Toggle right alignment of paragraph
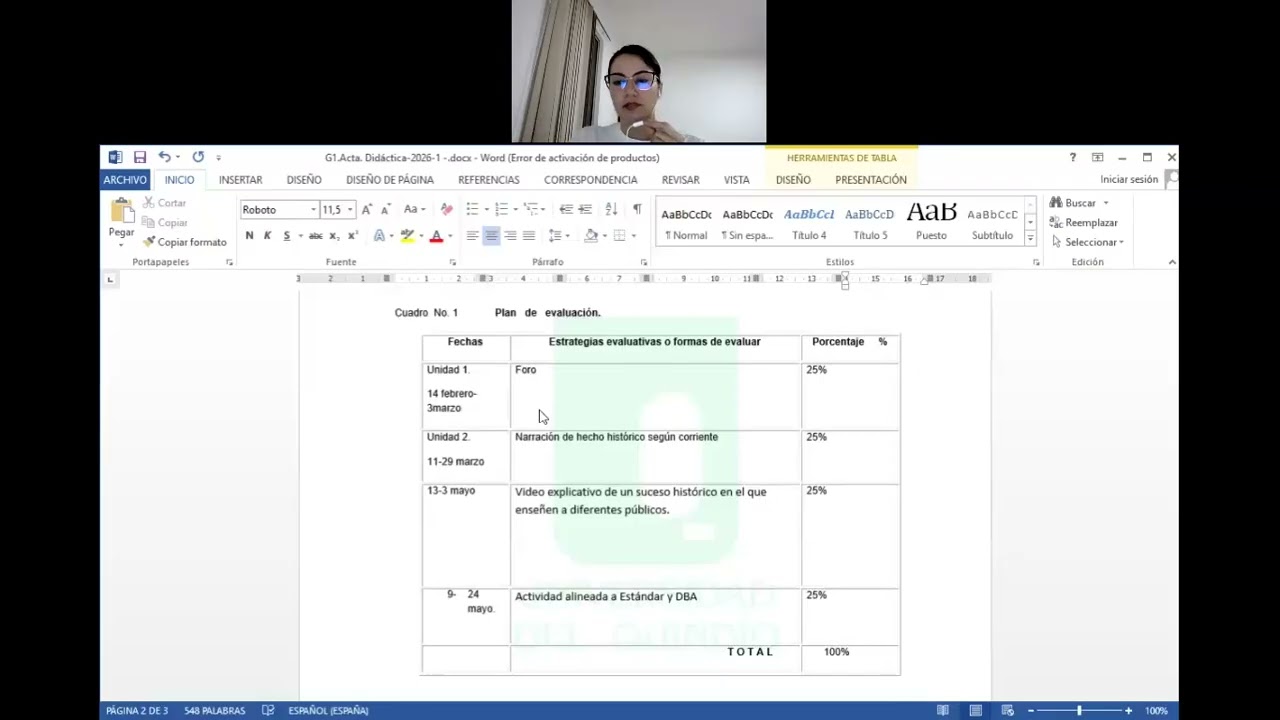This screenshot has width=1280, height=720. tap(510, 236)
